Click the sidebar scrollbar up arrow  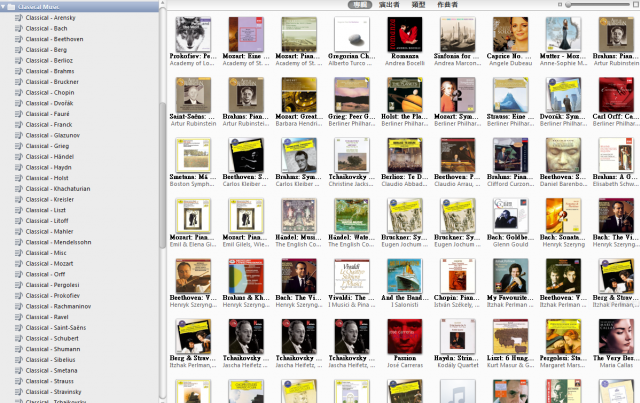click(x=162, y=3)
